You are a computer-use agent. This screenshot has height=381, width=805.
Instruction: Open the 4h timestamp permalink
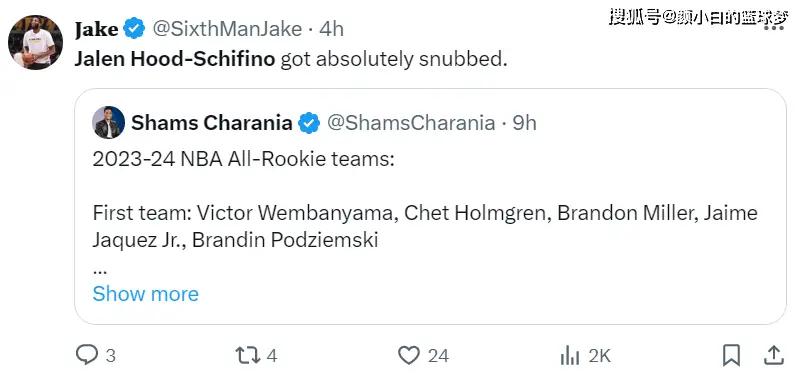coord(331,29)
